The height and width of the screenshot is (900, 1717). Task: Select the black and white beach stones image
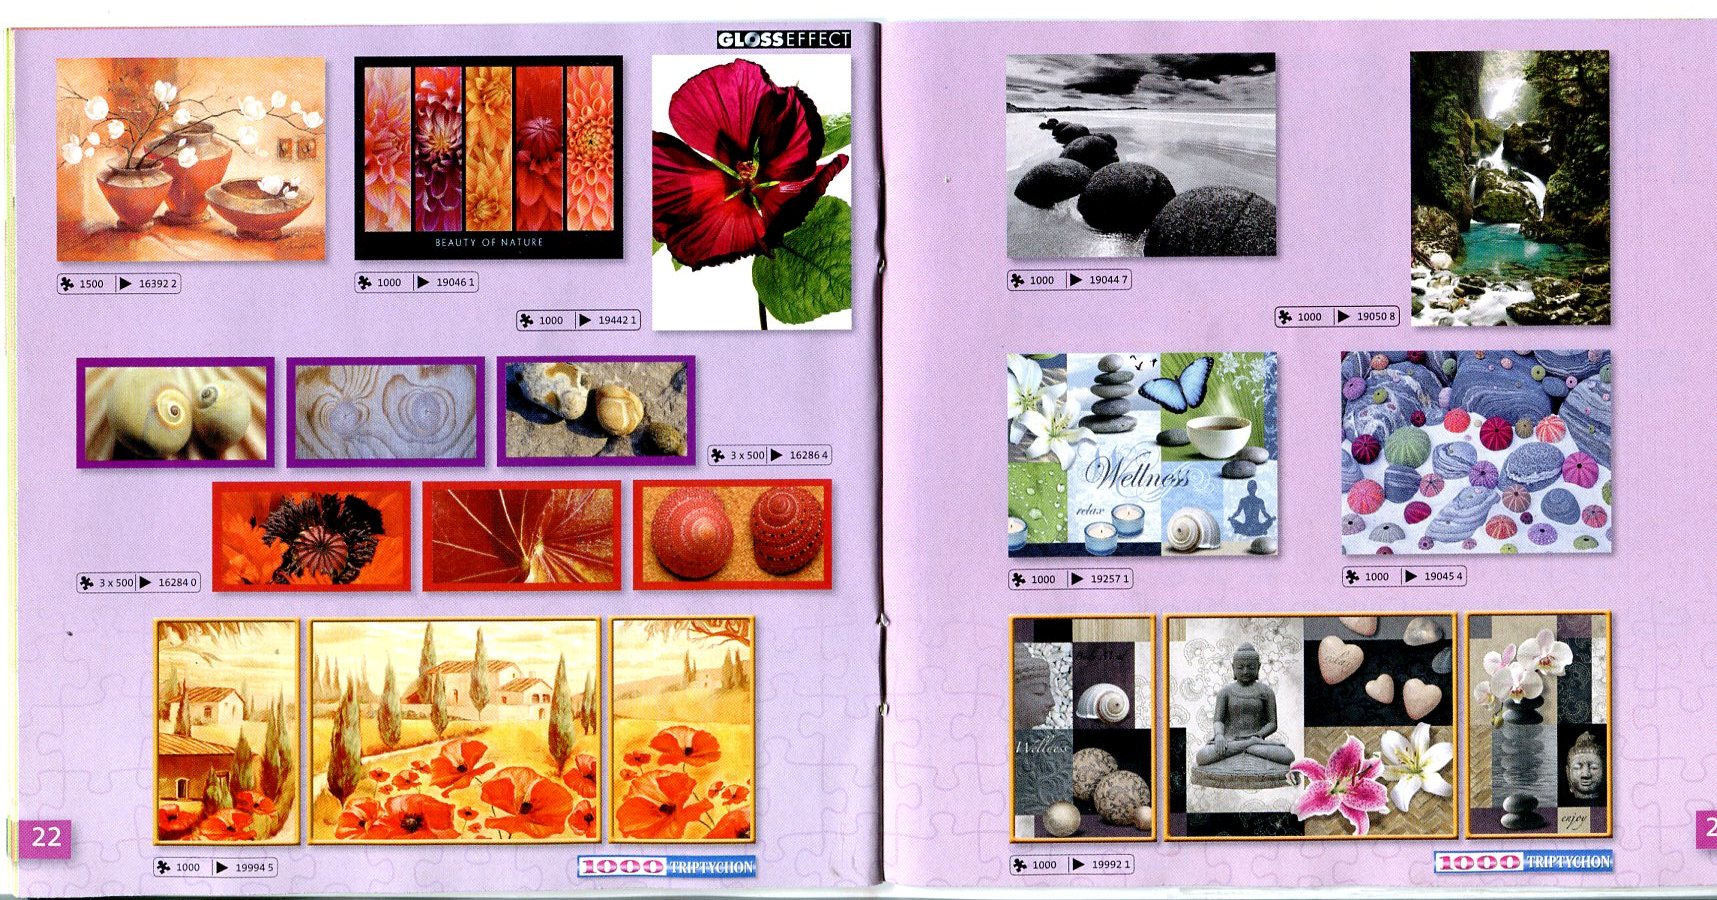click(x=1142, y=156)
